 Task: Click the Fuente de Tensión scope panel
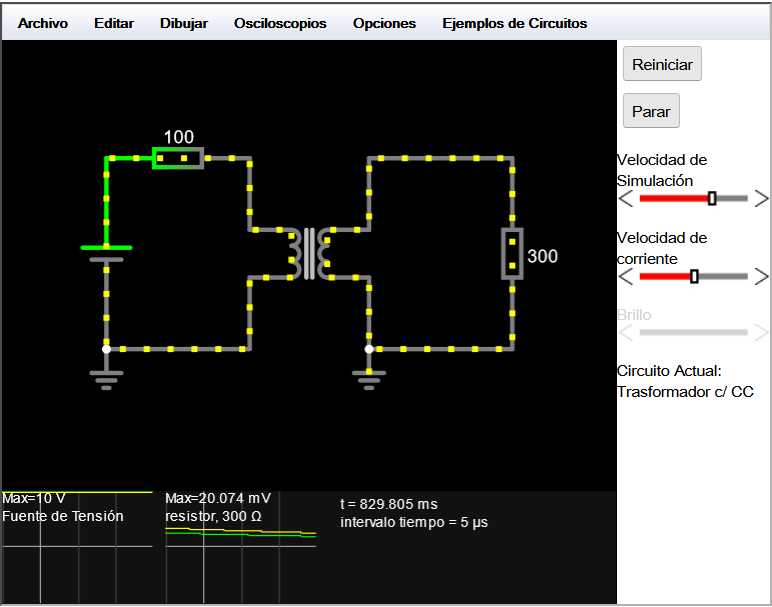77,546
